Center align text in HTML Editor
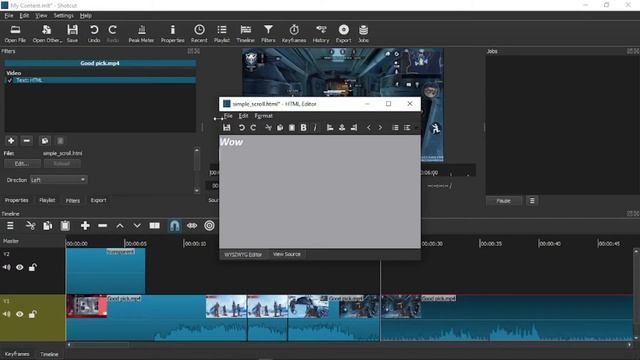The height and width of the screenshot is (360, 640). tap(342, 128)
